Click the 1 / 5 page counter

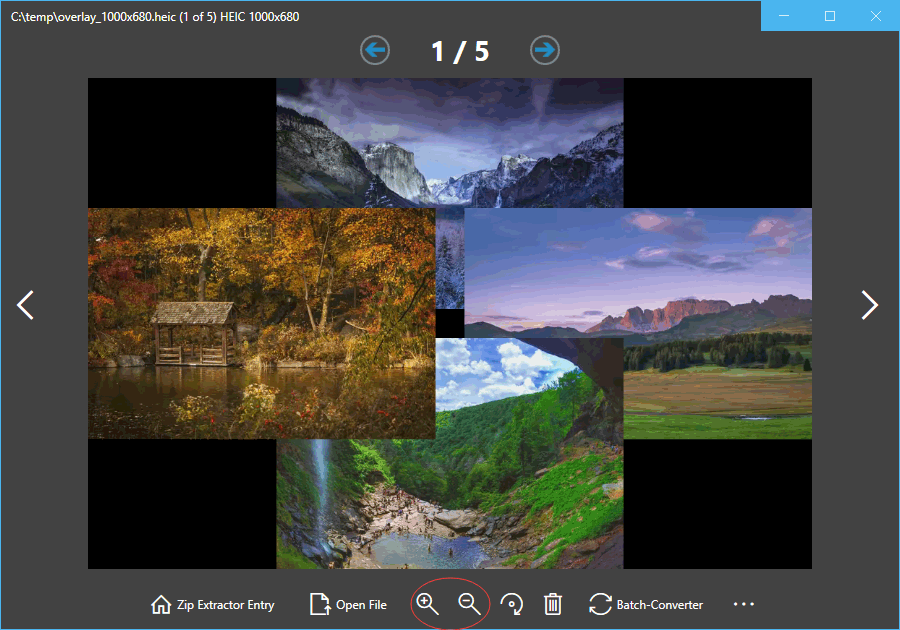(460, 51)
